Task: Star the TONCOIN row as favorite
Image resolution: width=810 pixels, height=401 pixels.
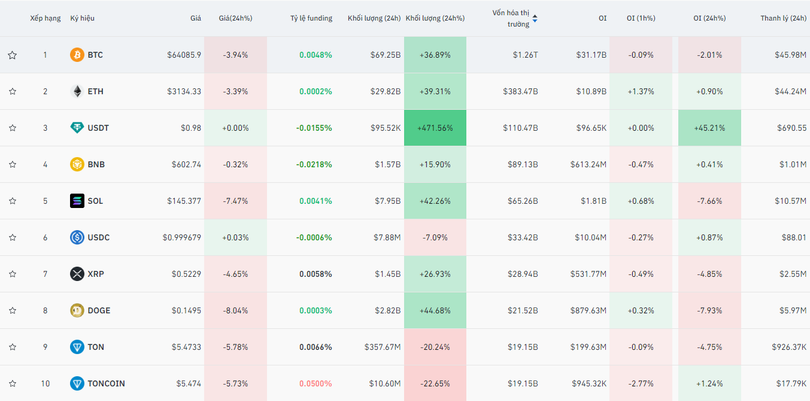Action: [x=13, y=383]
